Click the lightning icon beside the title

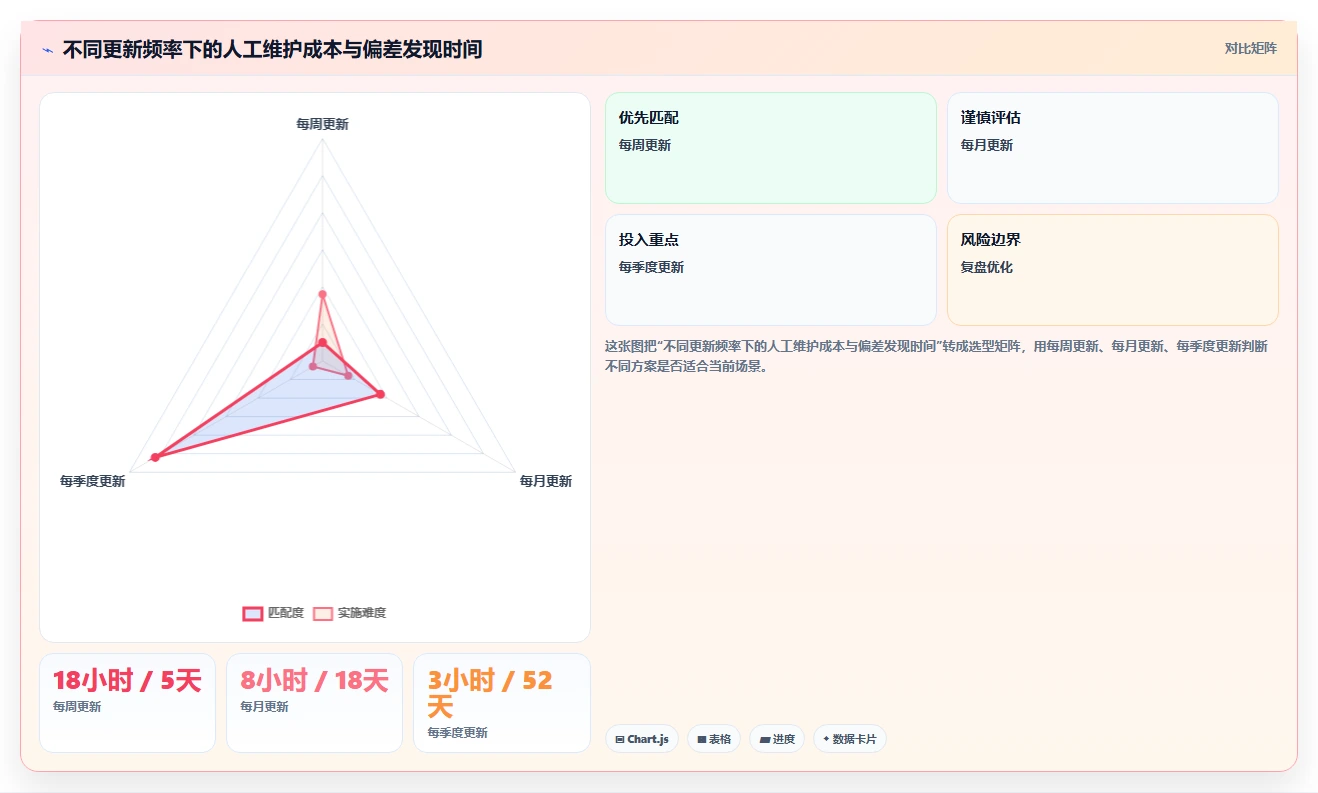coord(48,50)
